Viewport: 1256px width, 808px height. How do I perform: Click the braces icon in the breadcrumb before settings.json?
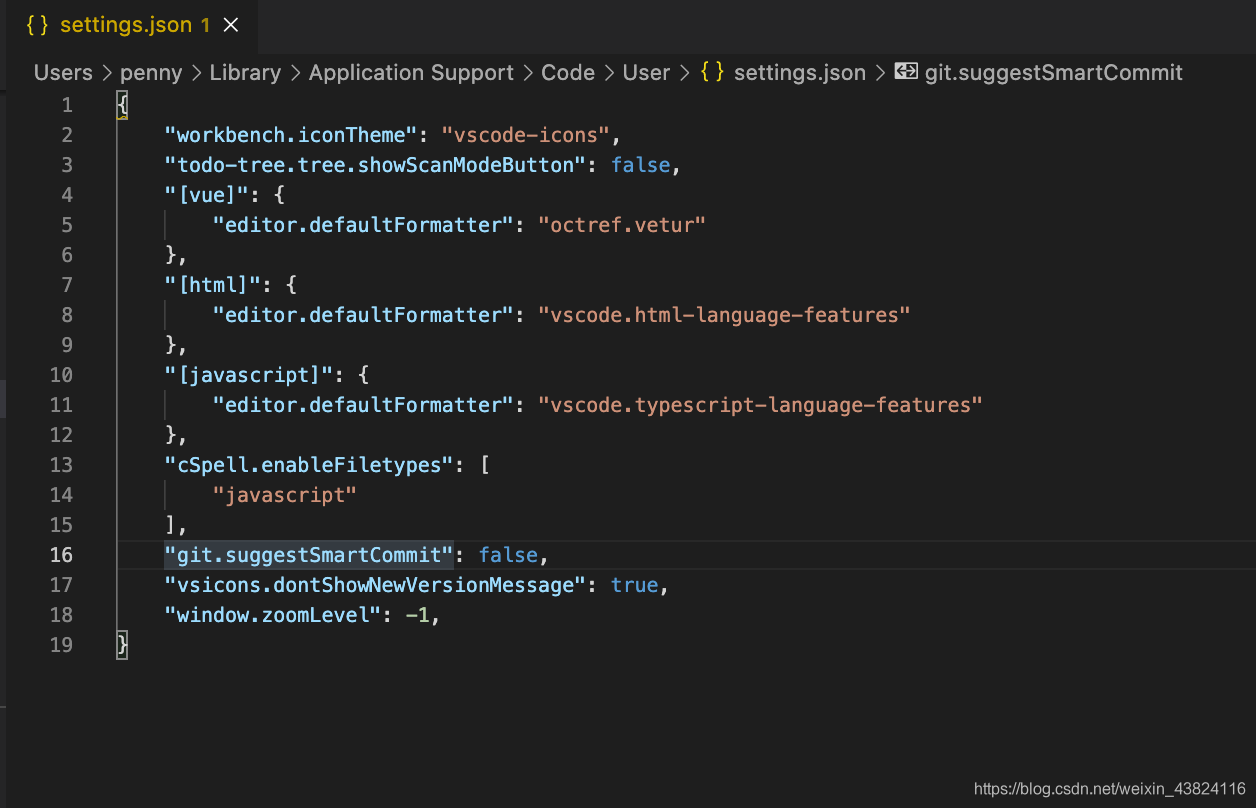pos(713,72)
